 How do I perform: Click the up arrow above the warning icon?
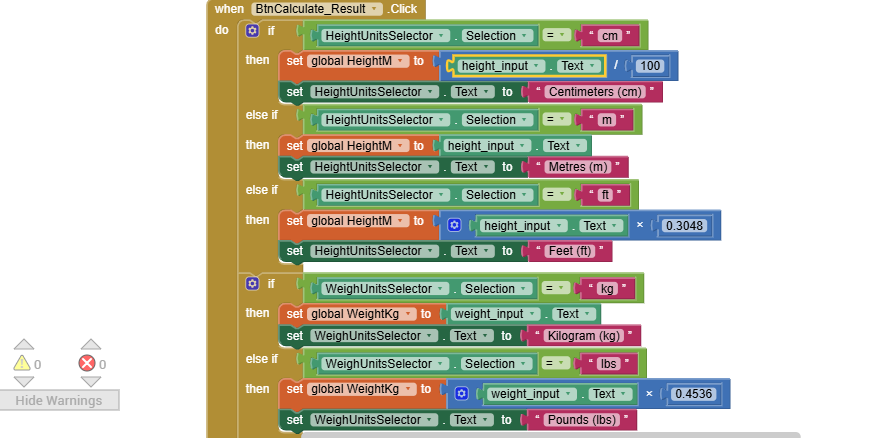click(23, 345)
